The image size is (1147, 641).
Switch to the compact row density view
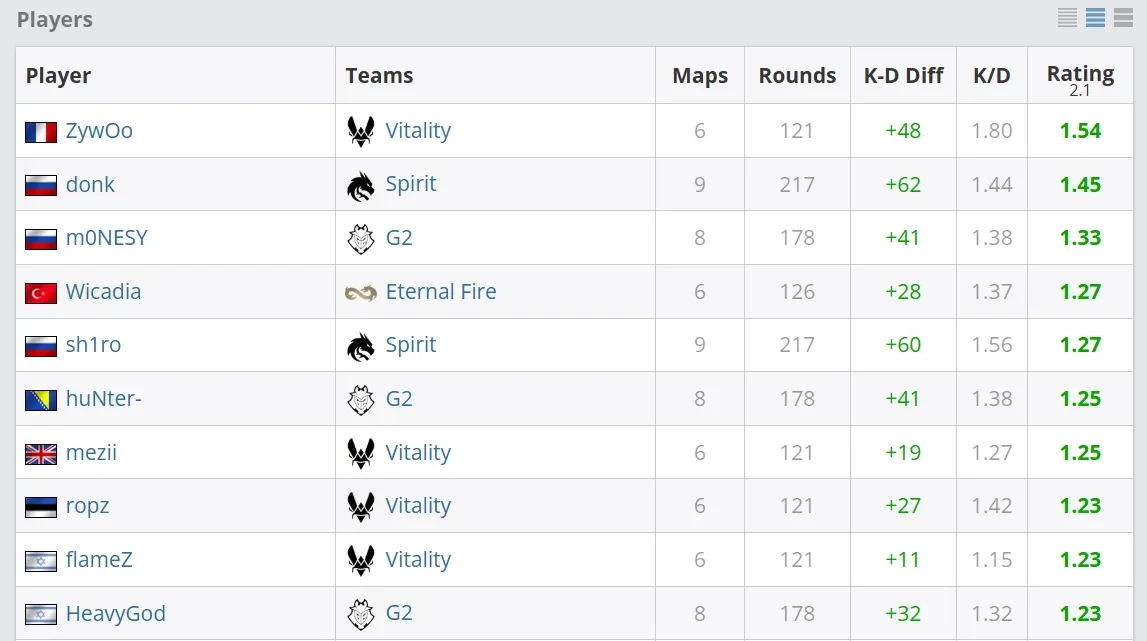[x=1067, y=17]
